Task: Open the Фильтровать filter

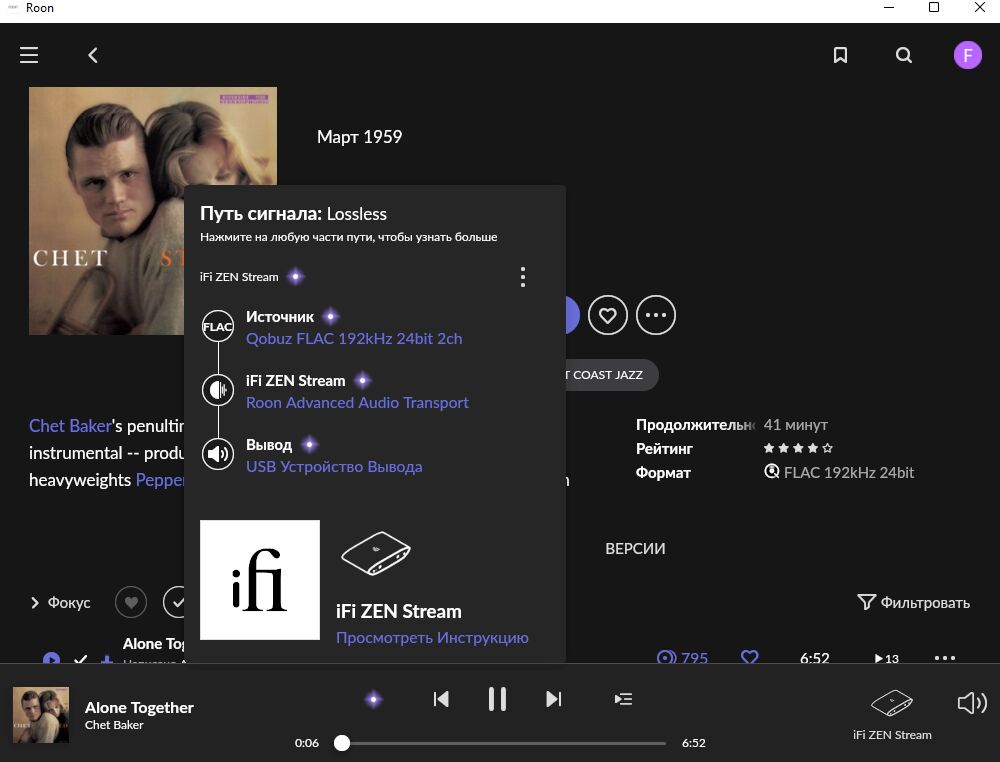Action: 914,603
